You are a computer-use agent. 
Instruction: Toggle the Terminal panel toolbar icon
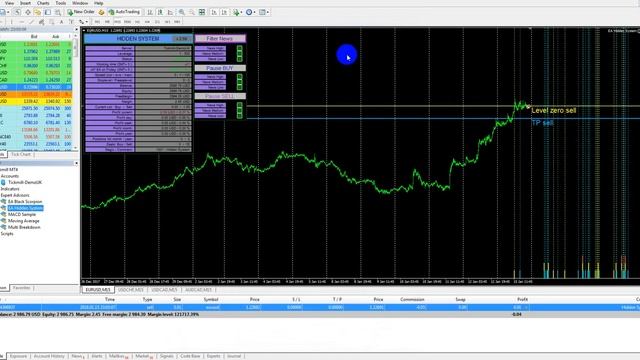(x=48, y=12)
